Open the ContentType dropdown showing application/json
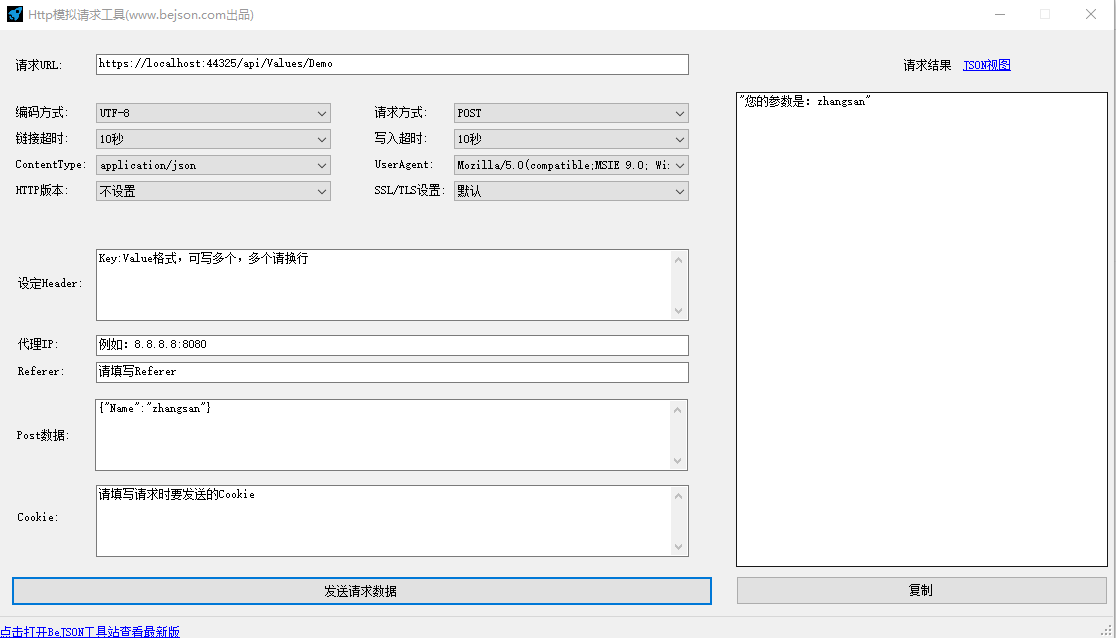This screenshot has height=638, width=1116. 322,164
